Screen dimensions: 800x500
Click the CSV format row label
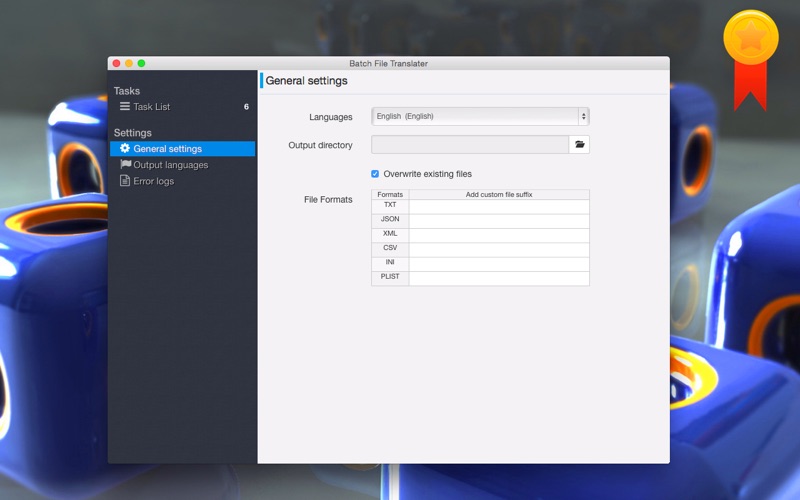pyautogui.click(x=390, y=248)
